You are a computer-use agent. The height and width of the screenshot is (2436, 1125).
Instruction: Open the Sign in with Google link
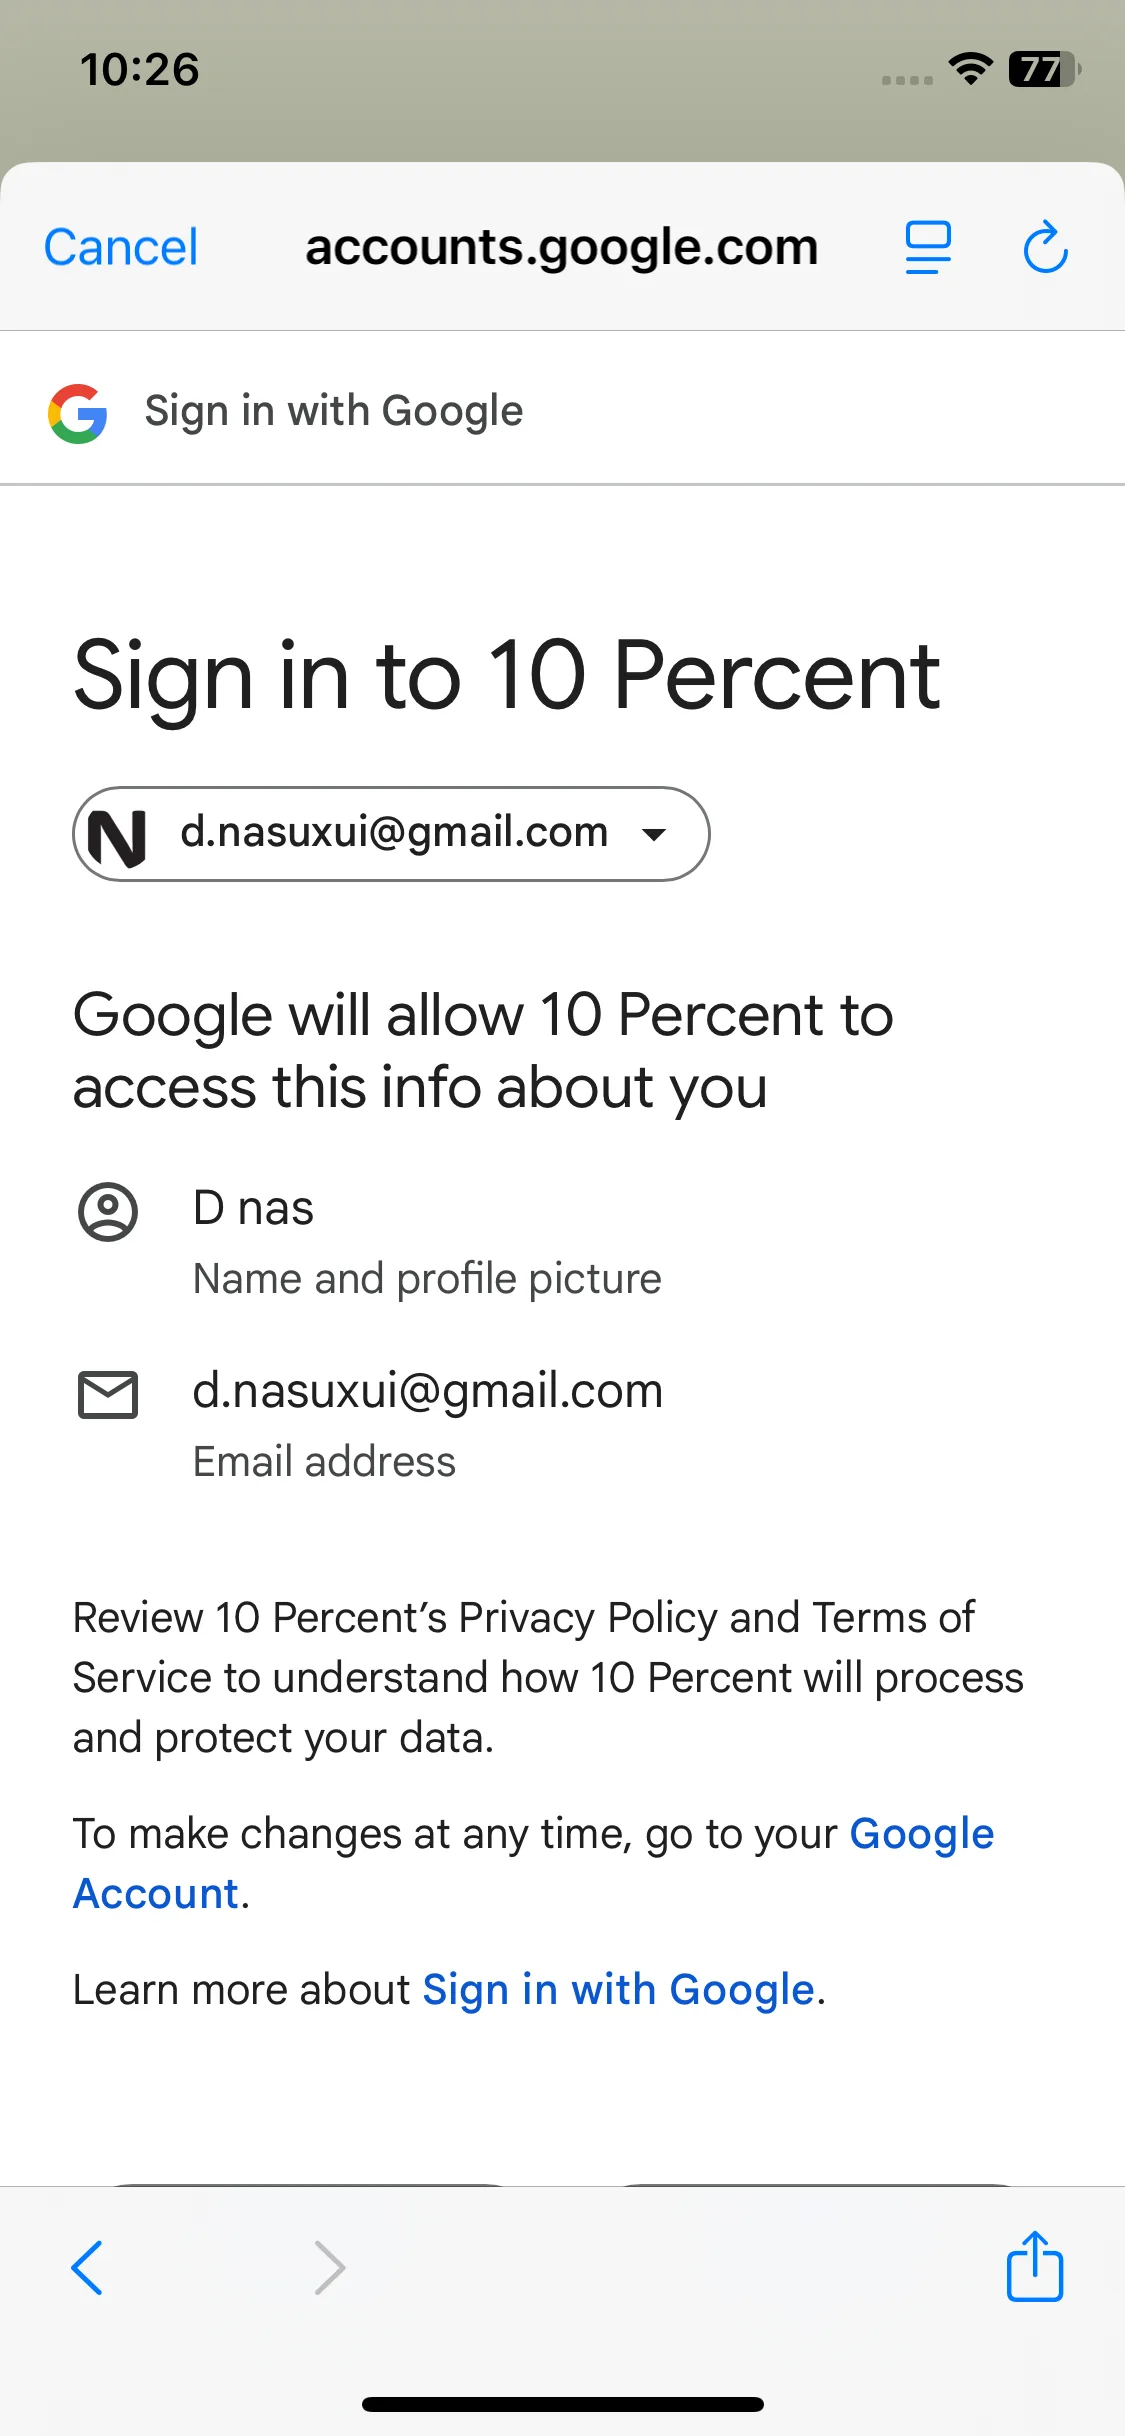[x=618, y=1990]
